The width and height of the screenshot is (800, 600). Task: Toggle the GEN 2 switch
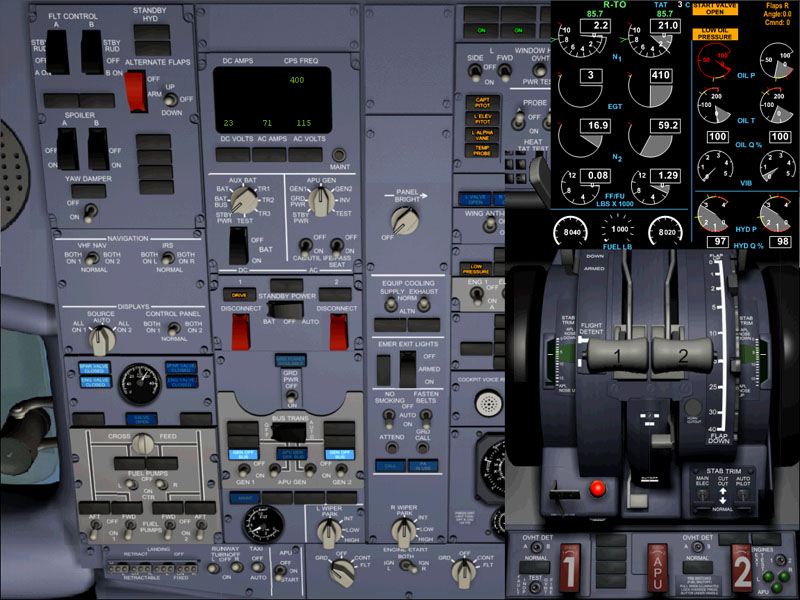tap(341, 470)
